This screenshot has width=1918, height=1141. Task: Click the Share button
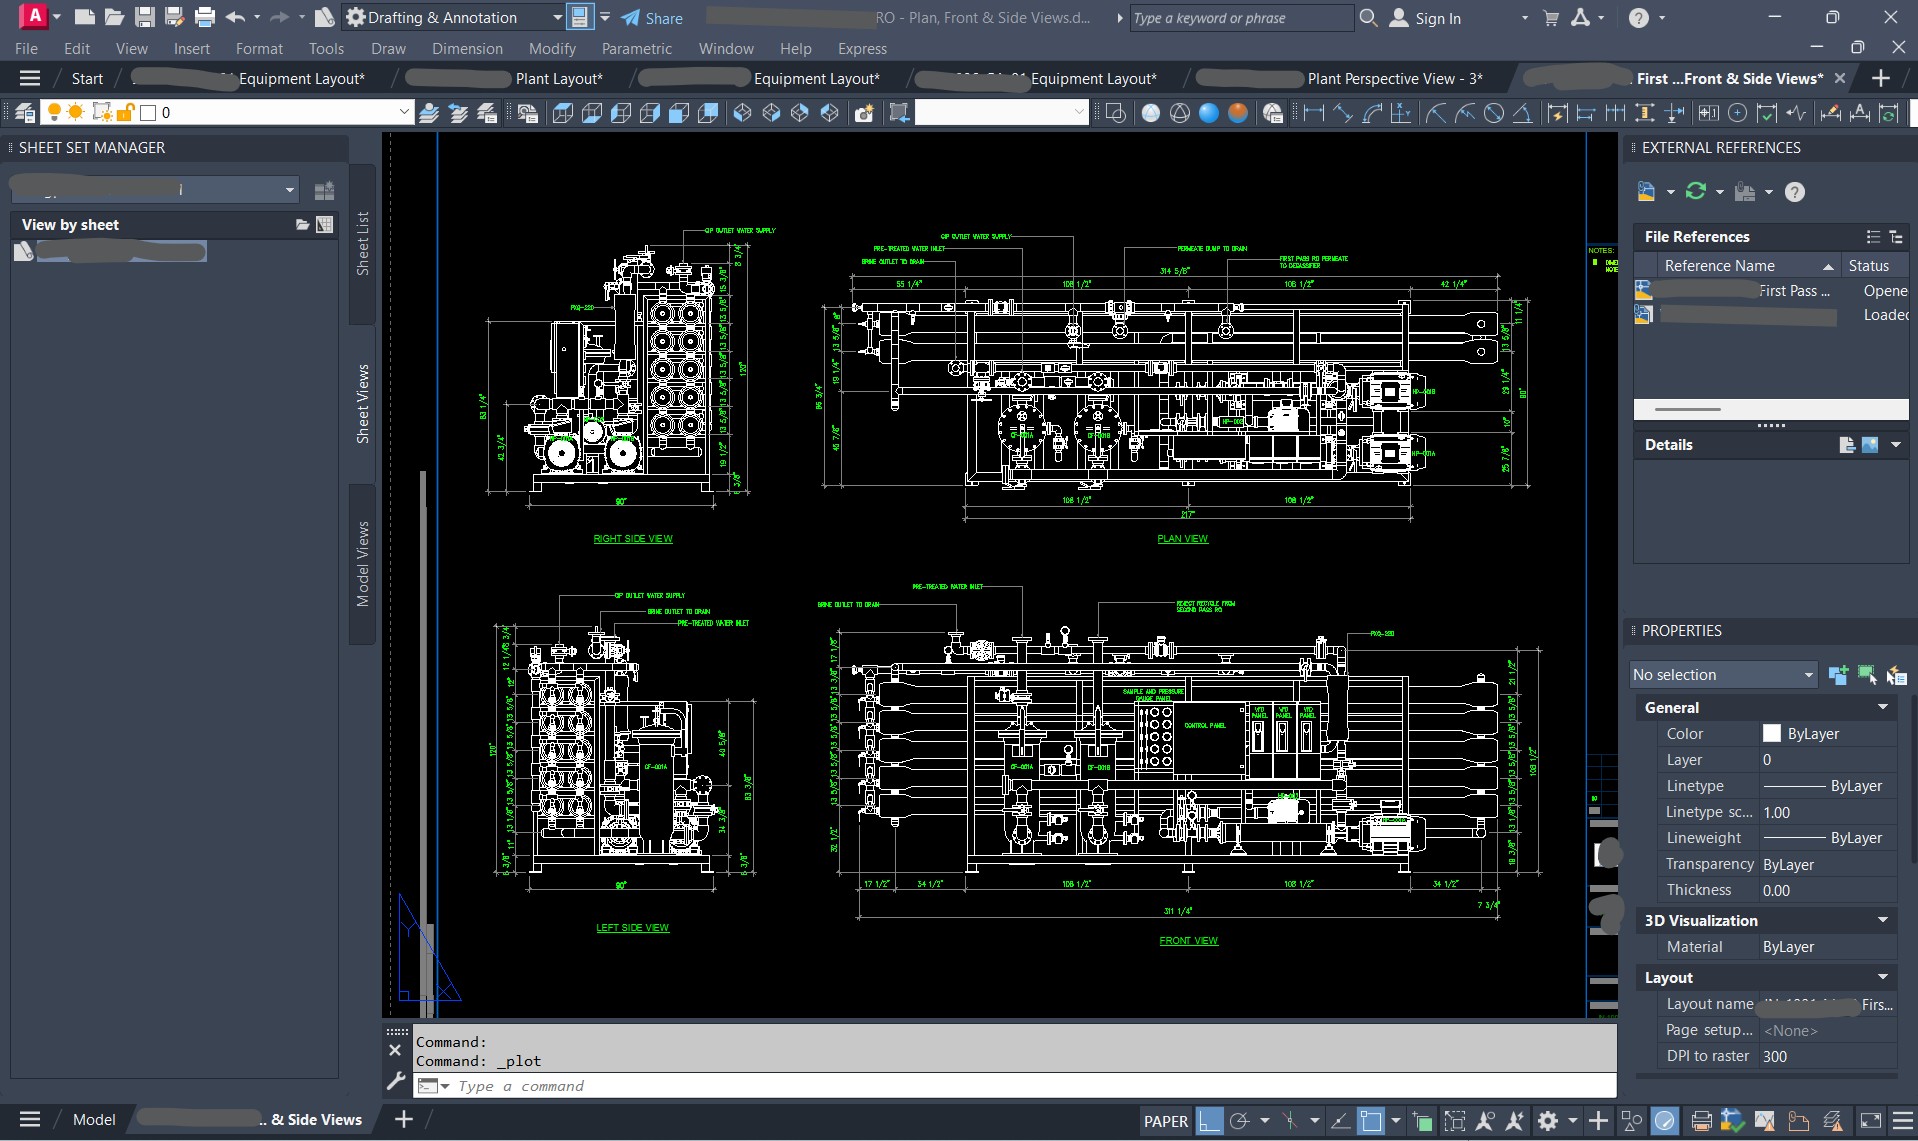(x=652, y=18)
